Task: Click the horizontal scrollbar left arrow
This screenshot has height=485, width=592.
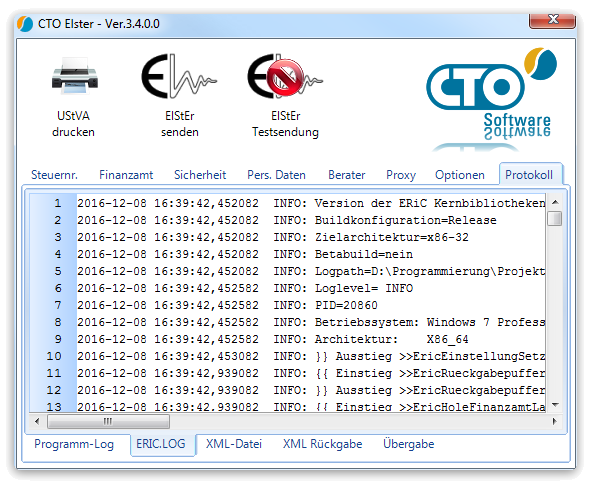Action: coord(37,422)
